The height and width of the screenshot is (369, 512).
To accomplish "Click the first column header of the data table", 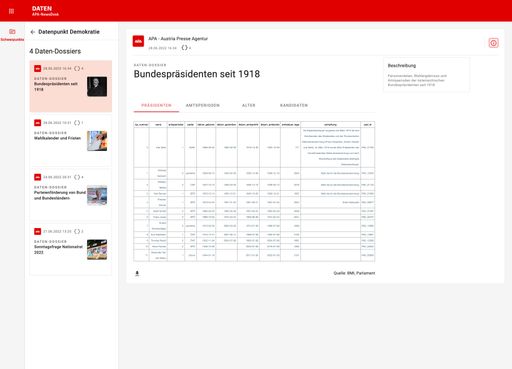I will 142,125.
